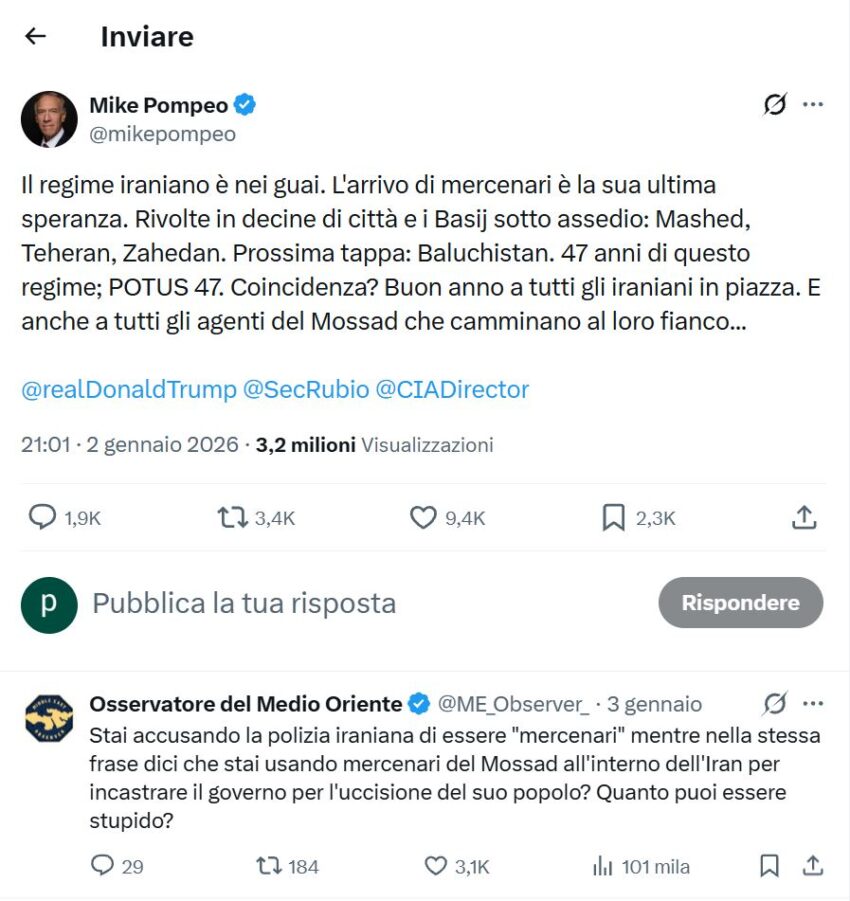This screenshot has height=901, width=850.
Task: Go back with the left arrow
Action: (x=36, y=37)
